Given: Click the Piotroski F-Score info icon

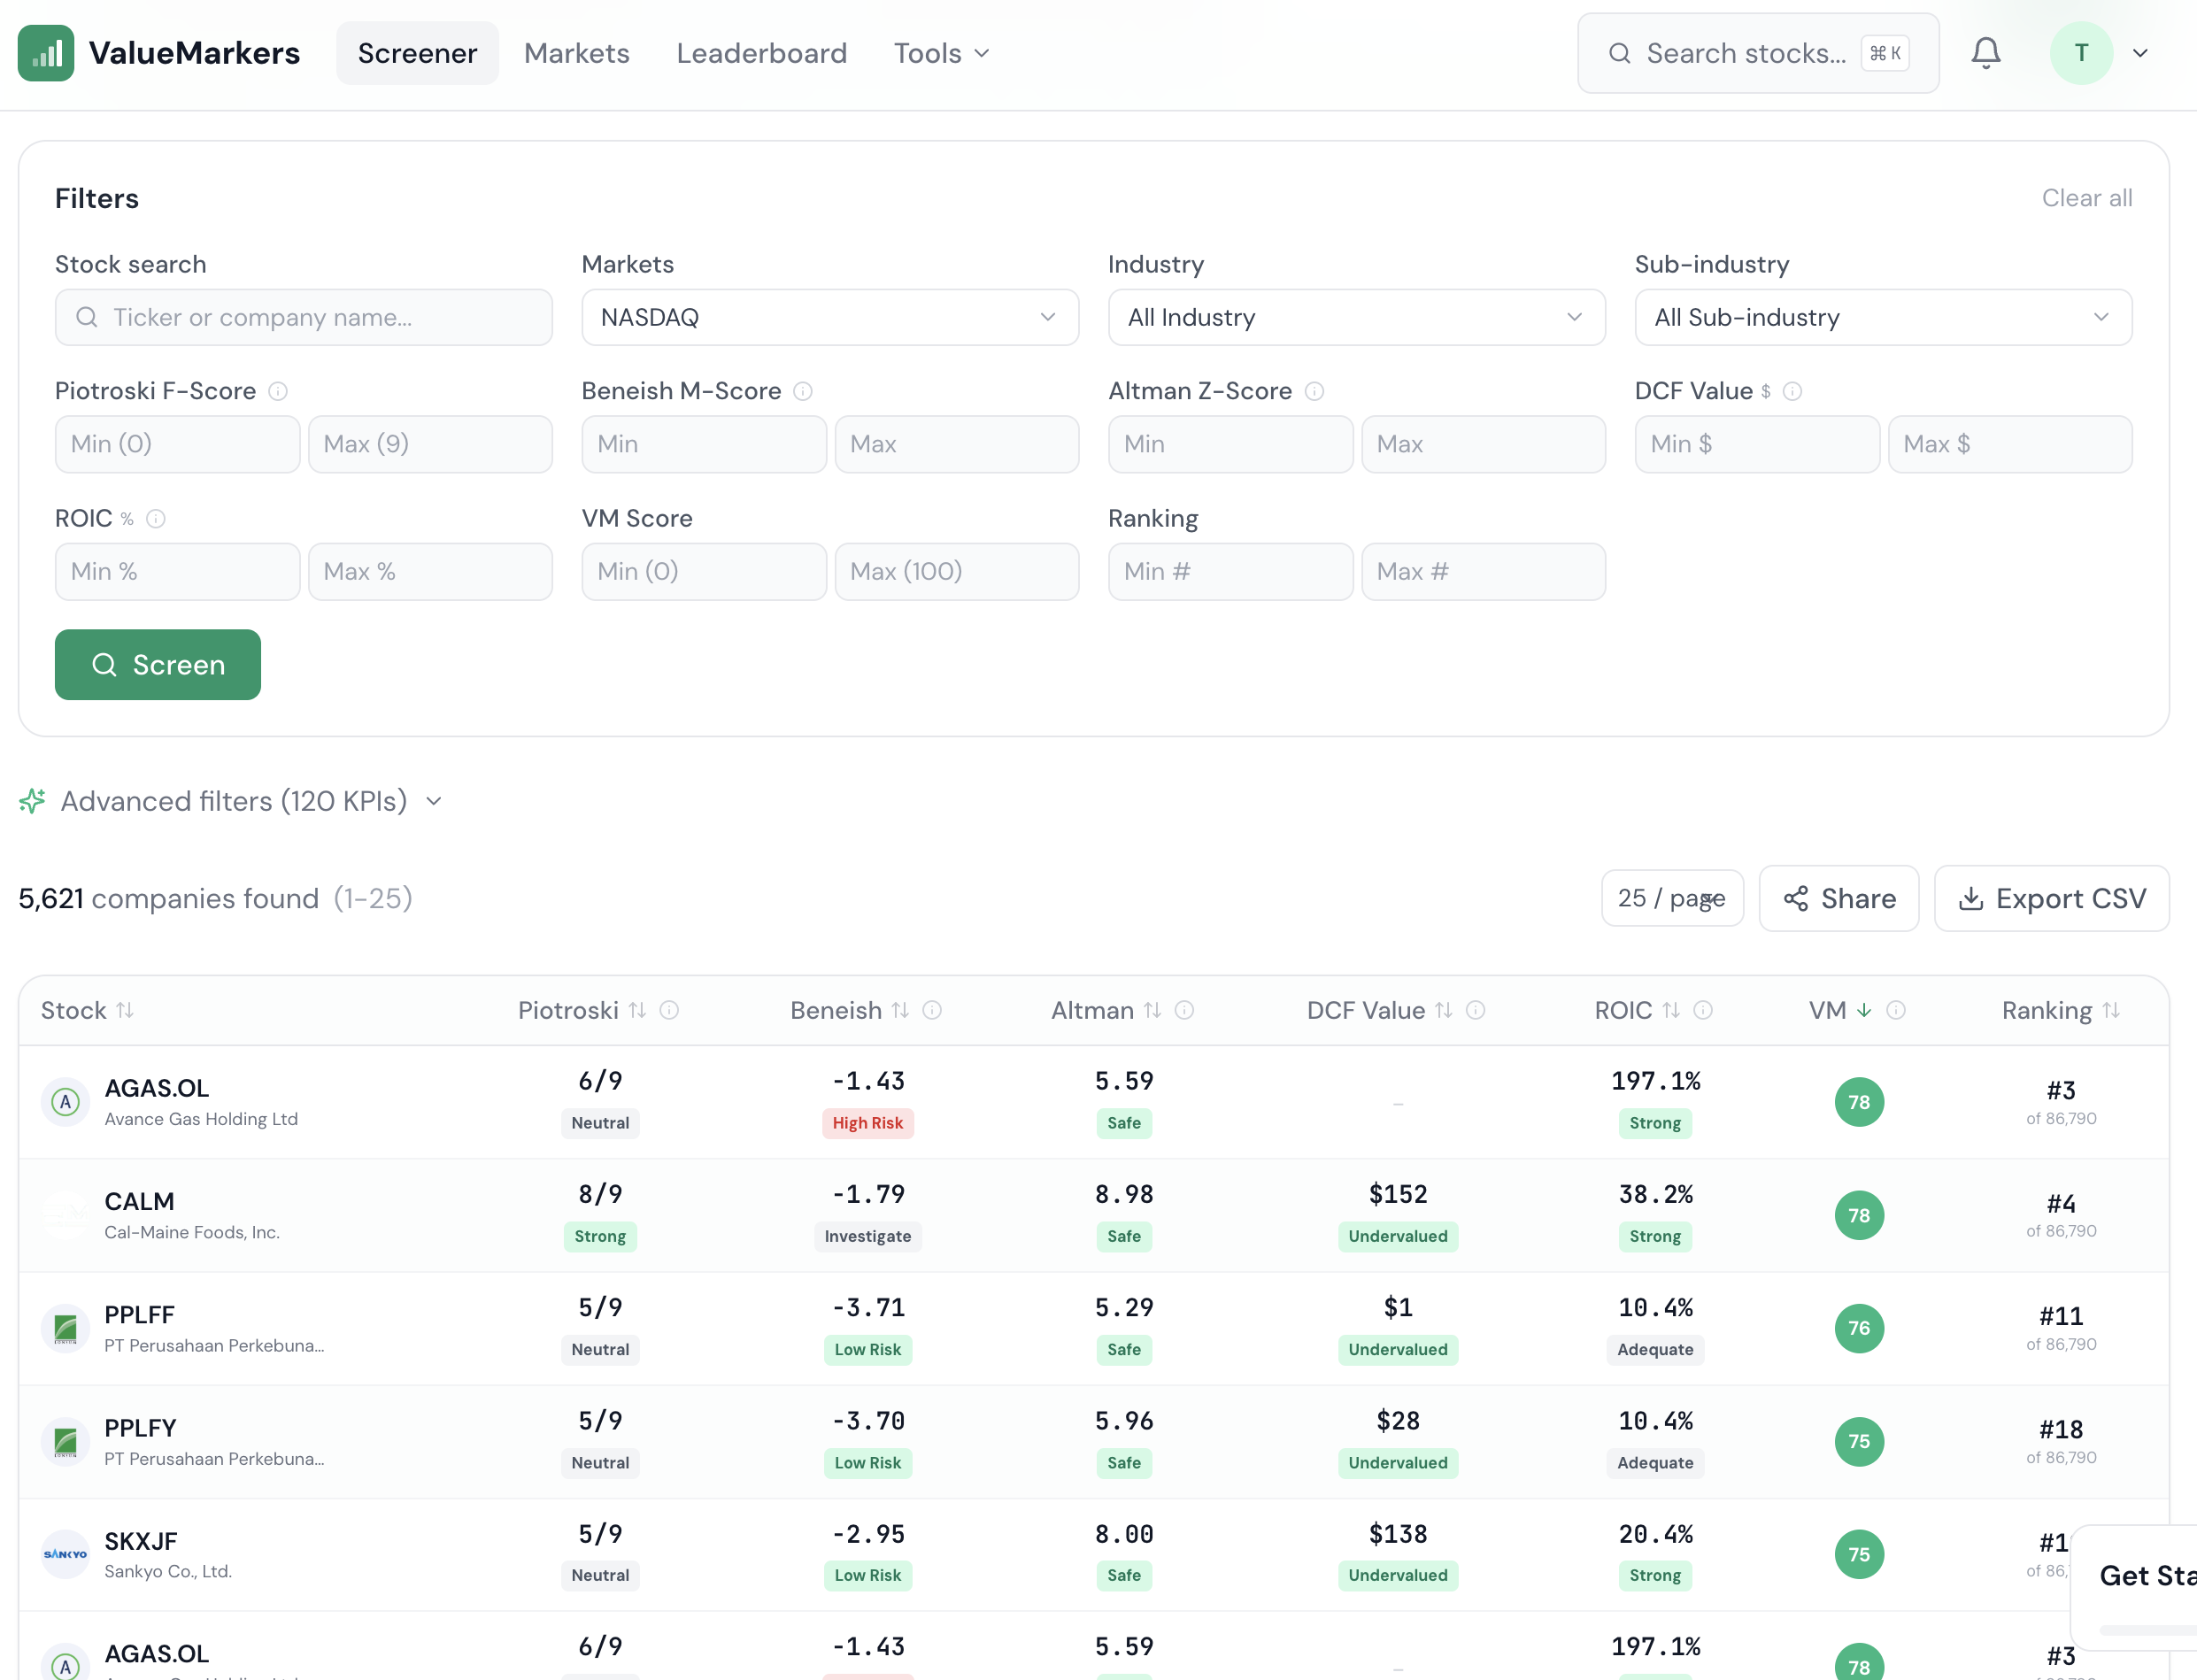Looking at the screenshot, I should [278, 391].
